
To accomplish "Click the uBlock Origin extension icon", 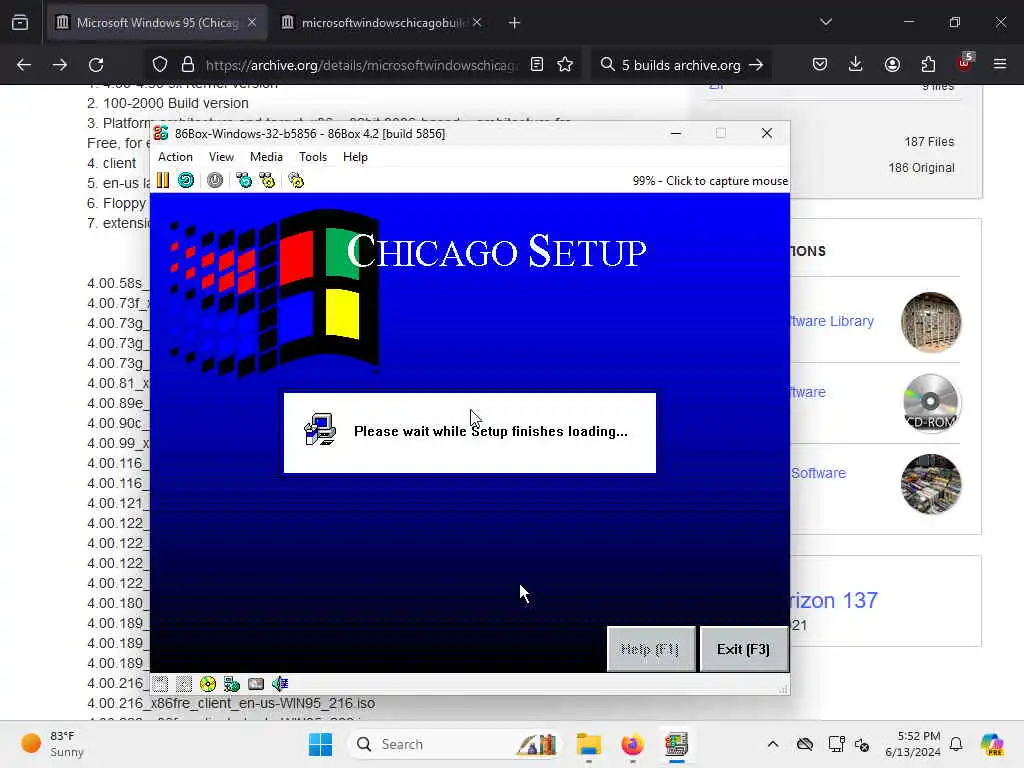I will [965, 63].
